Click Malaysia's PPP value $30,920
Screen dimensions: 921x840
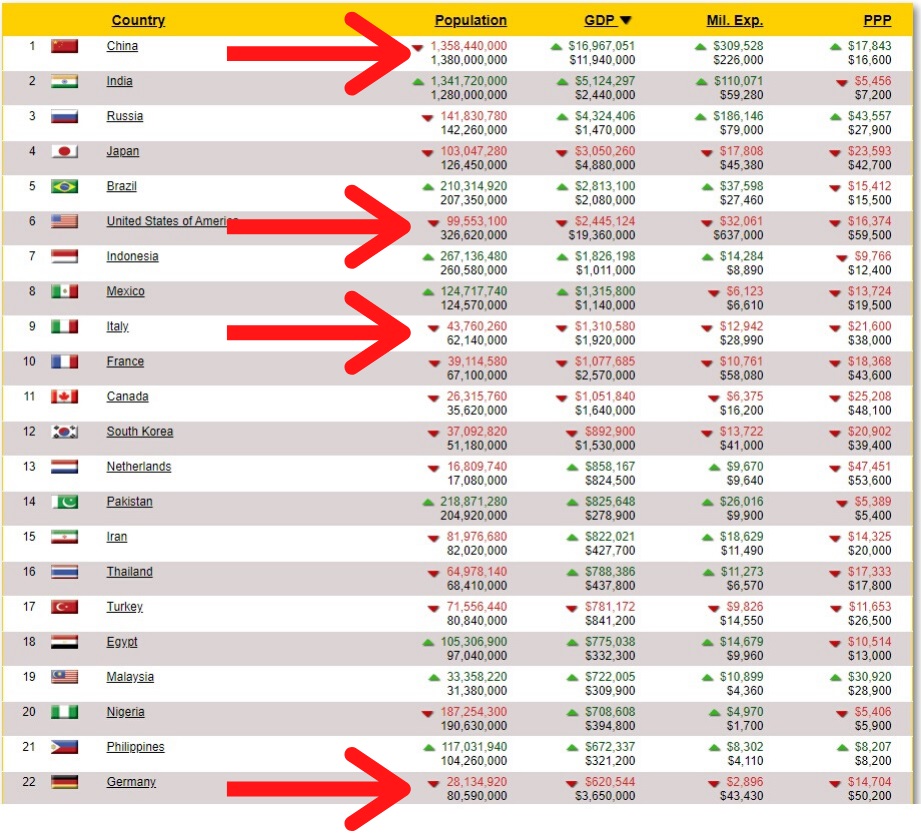click(x=869, y=677)
